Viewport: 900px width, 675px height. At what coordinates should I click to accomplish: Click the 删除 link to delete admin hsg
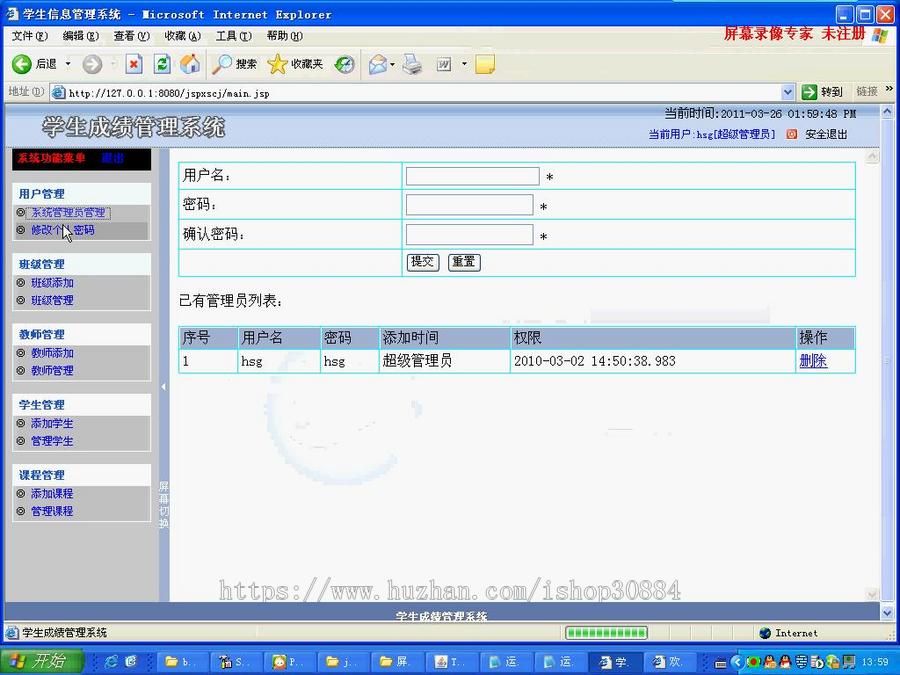pos(814,361)
